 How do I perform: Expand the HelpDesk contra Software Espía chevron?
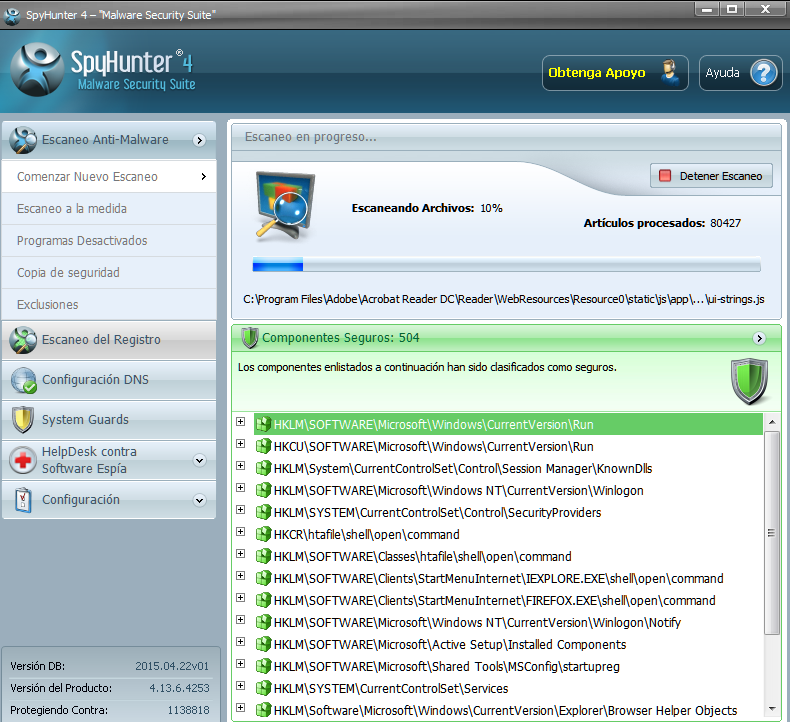click(x=199, y=461)
